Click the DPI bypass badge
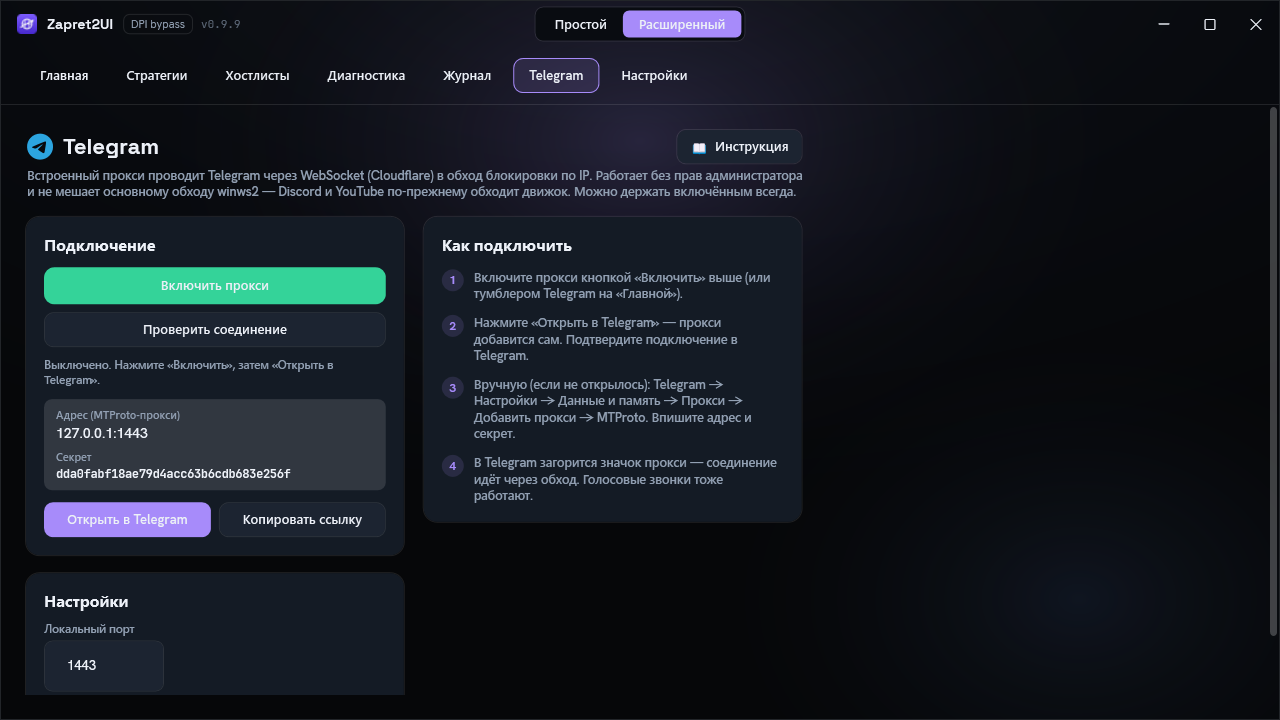This screenshot has width=1280, height=720. [158, 24]
